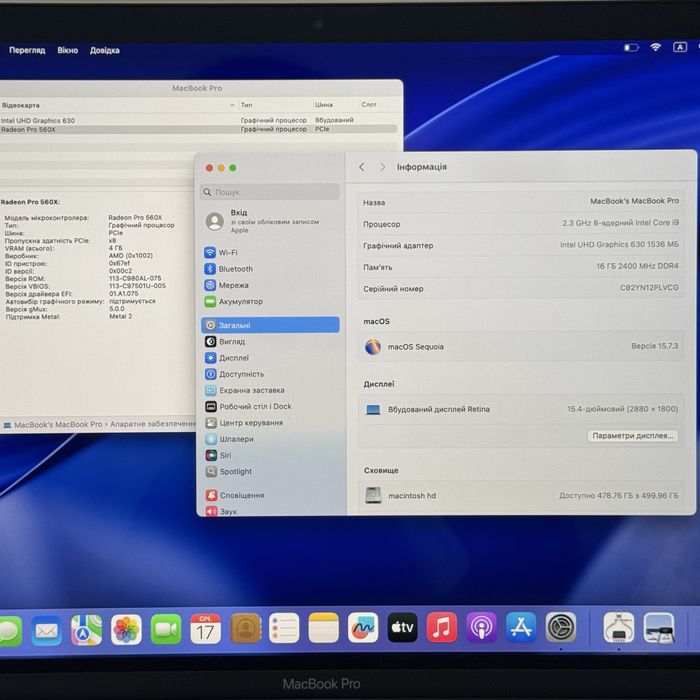This screenshot has height=700, width=700.
Task: Click 16 ГБ 2400 MHz DDR4 memory value
Action: point(637,266)
